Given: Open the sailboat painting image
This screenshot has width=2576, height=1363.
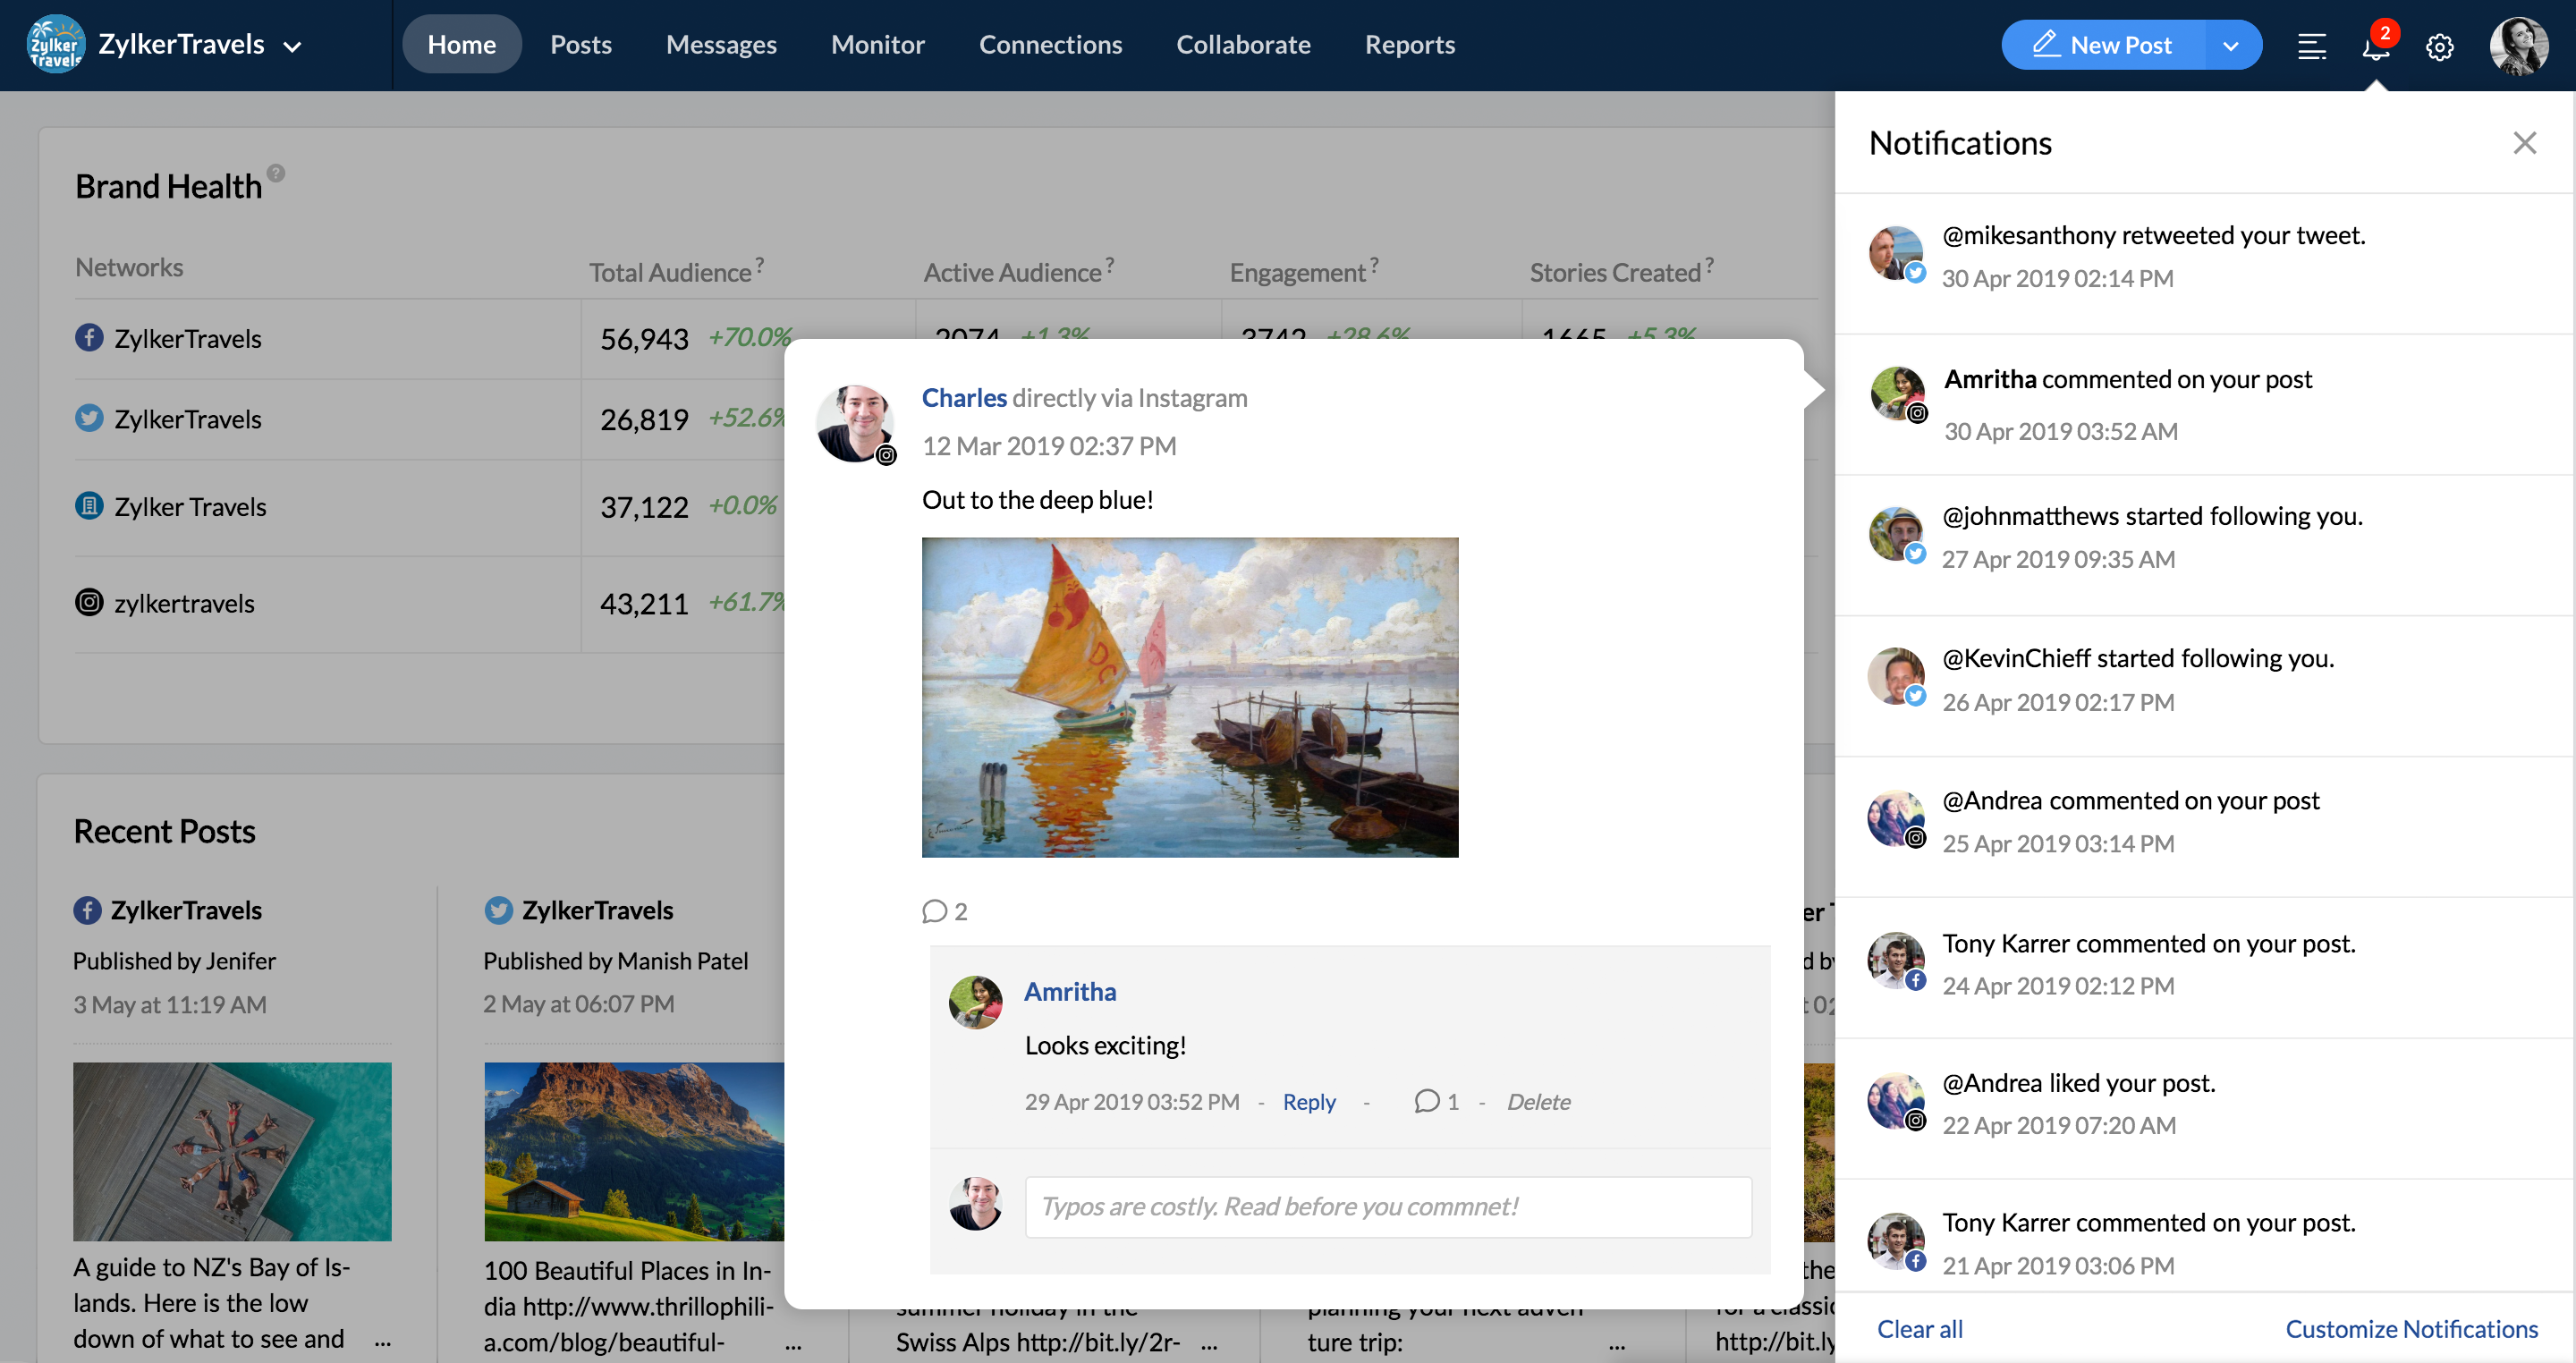Looking at the screenshot, I should click(1189, 697).
